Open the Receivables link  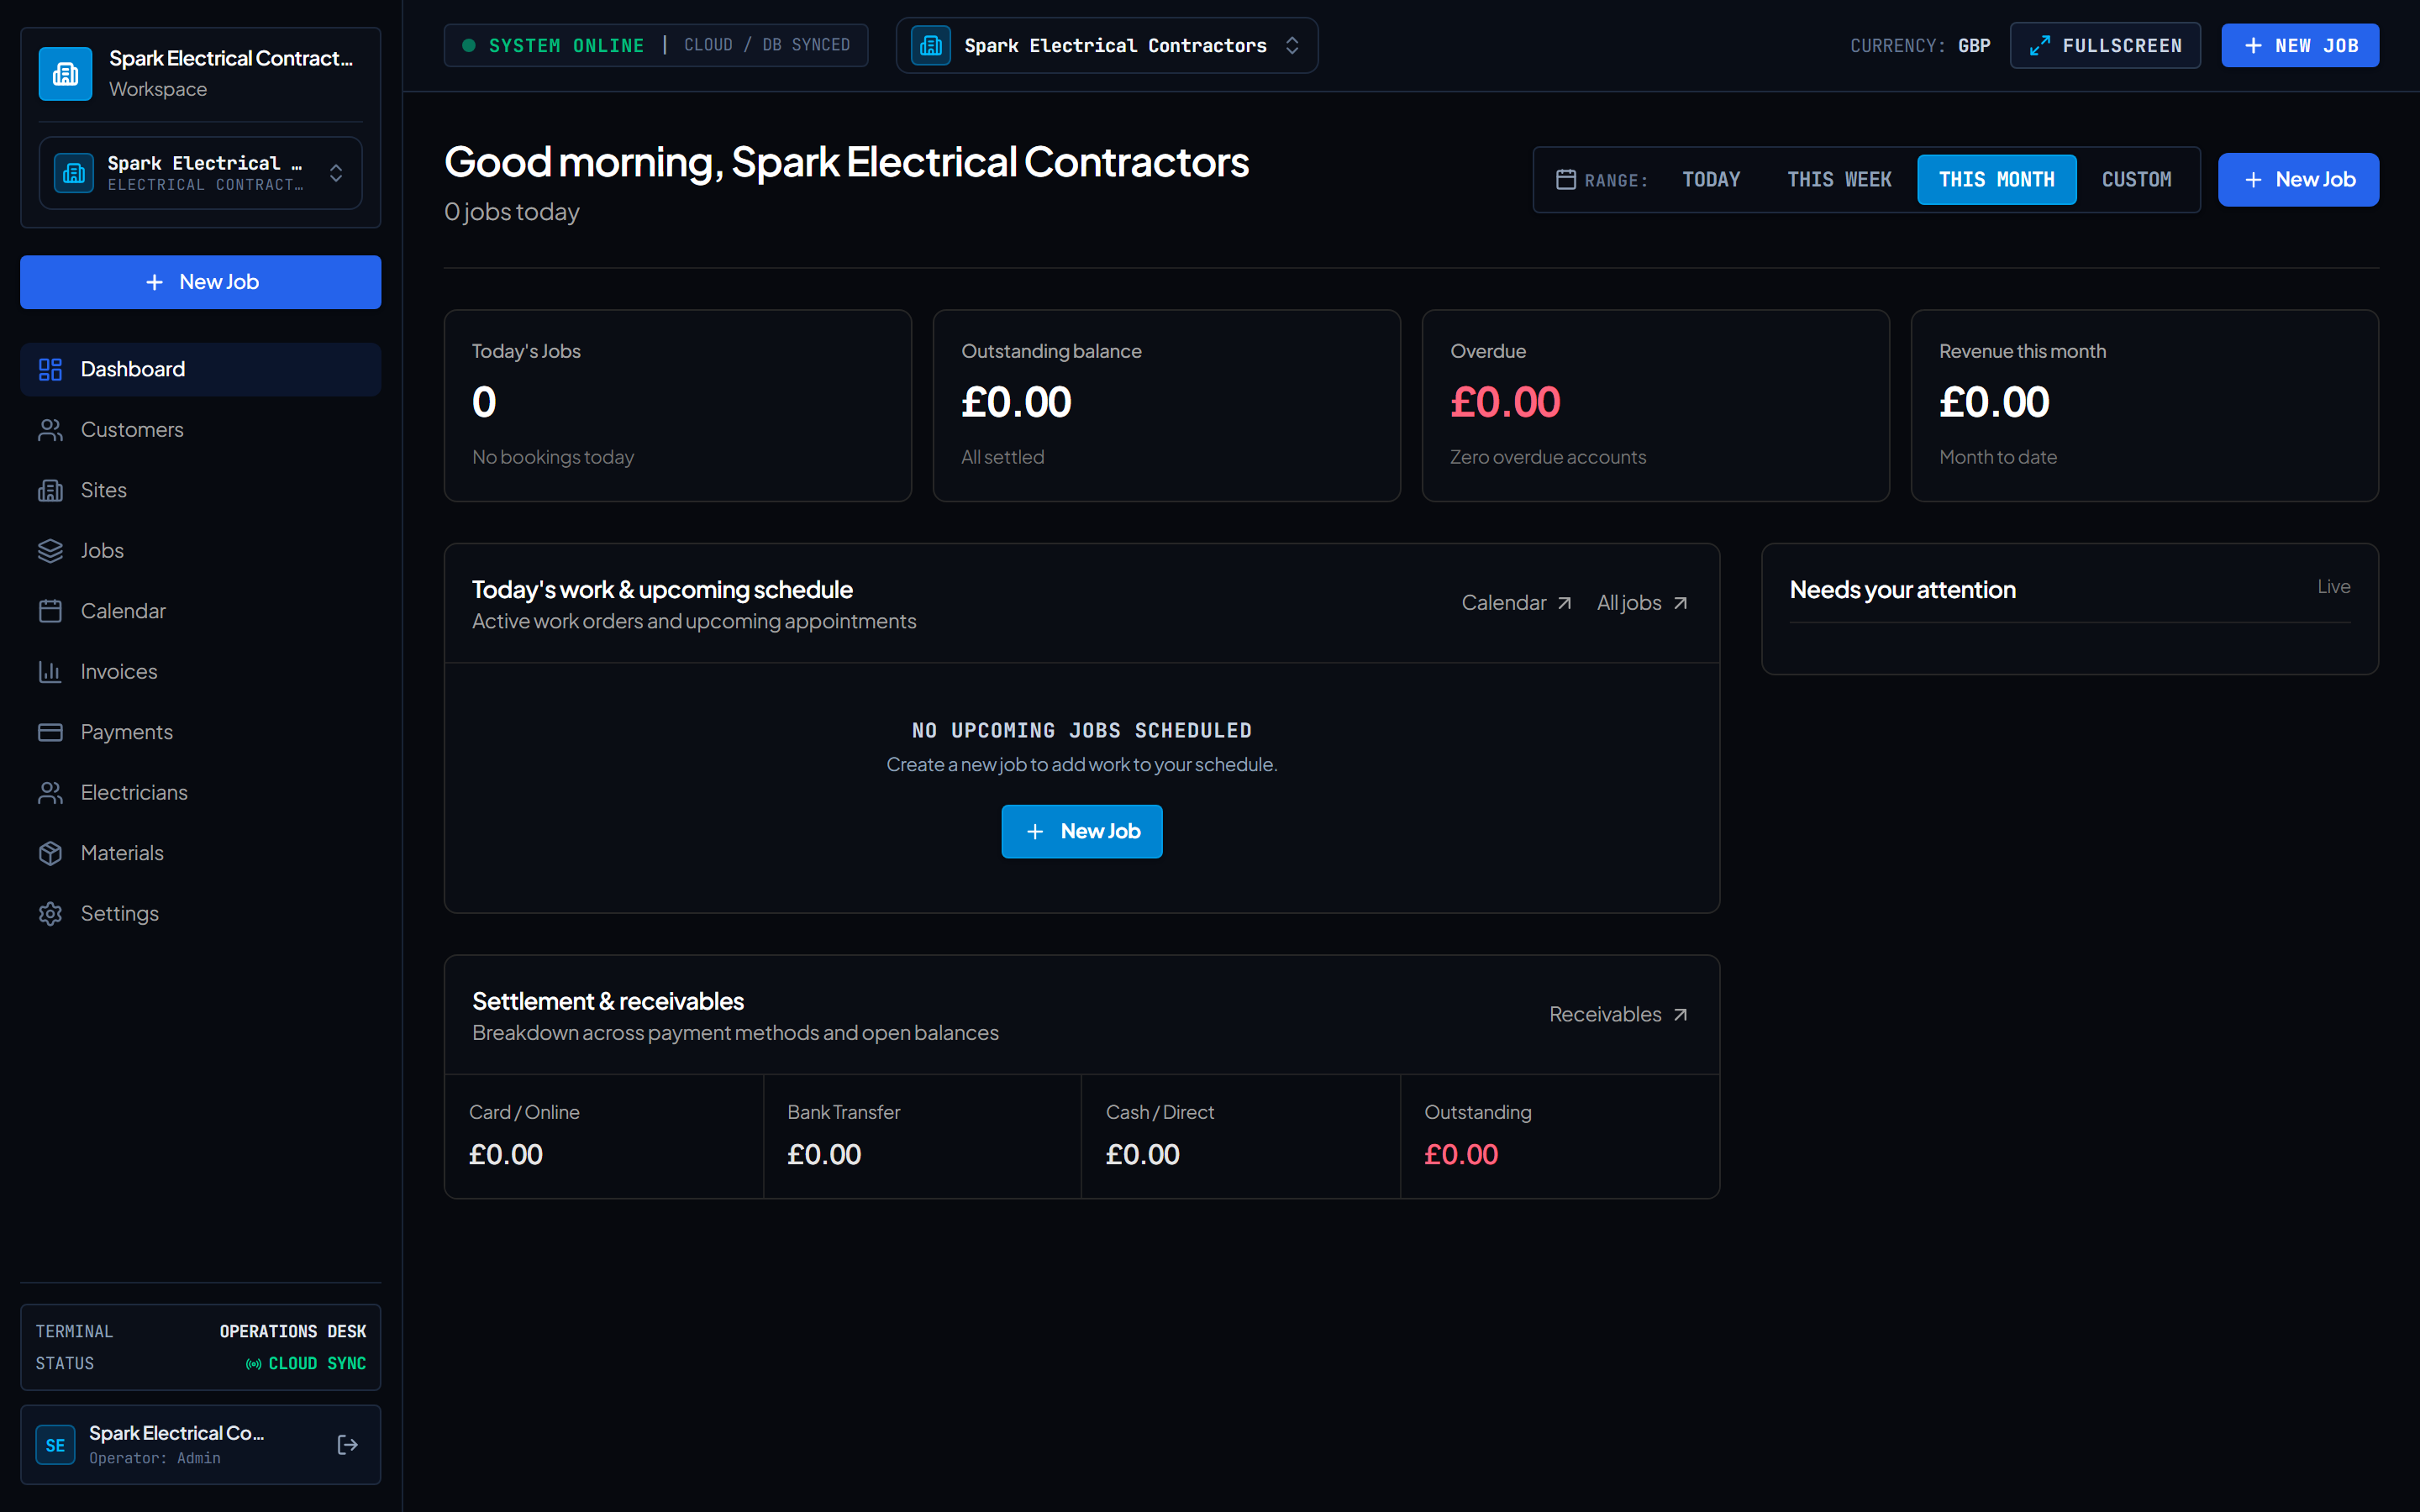[x=1619, y=1014]
